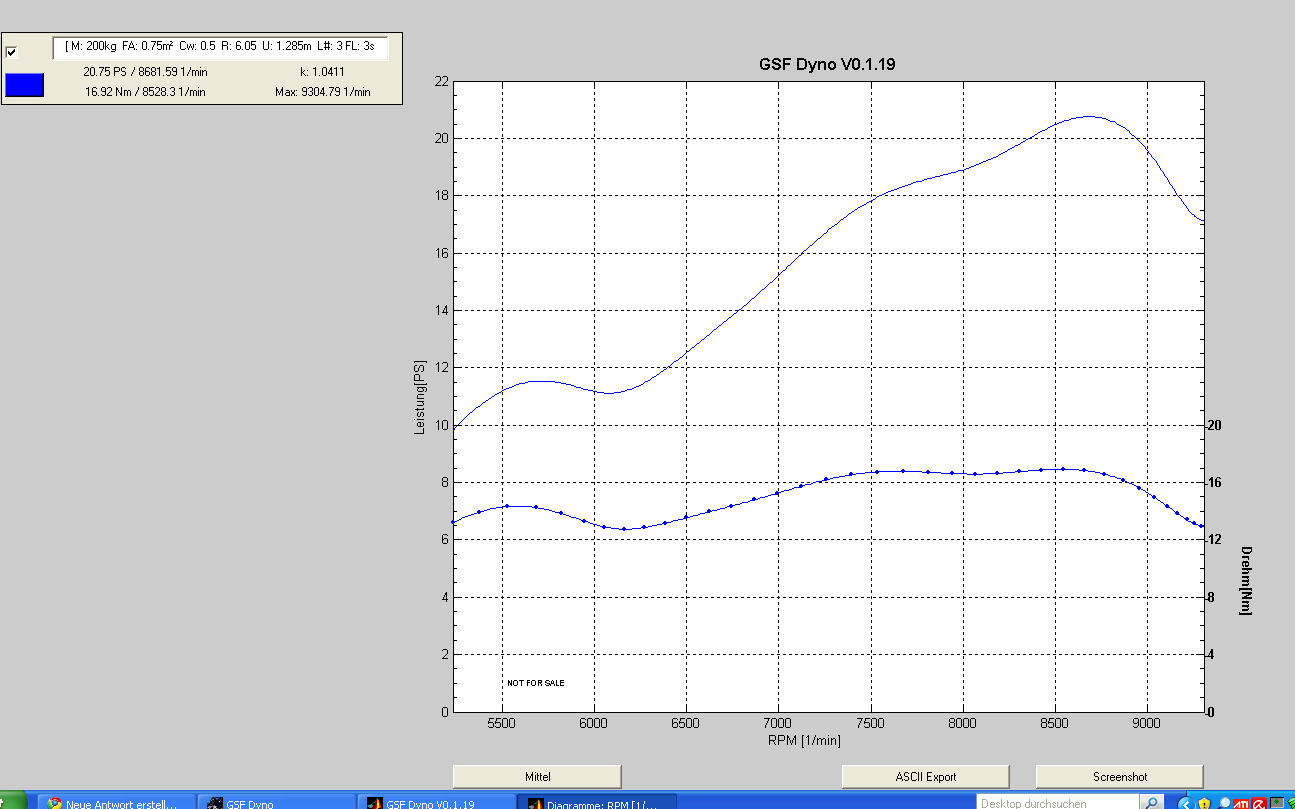Click the desktop search magnifier button
Viewport: 1295px width, 809px height.
tap(1152, 803)
